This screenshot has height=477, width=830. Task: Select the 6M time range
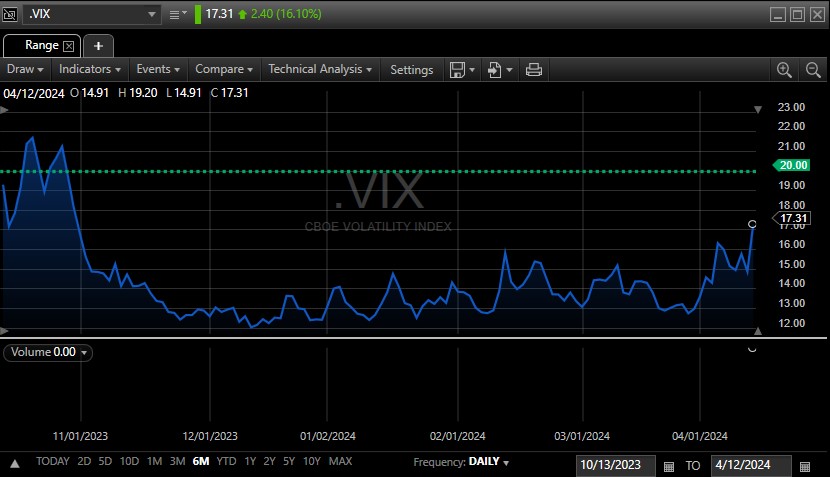point(201,462)
